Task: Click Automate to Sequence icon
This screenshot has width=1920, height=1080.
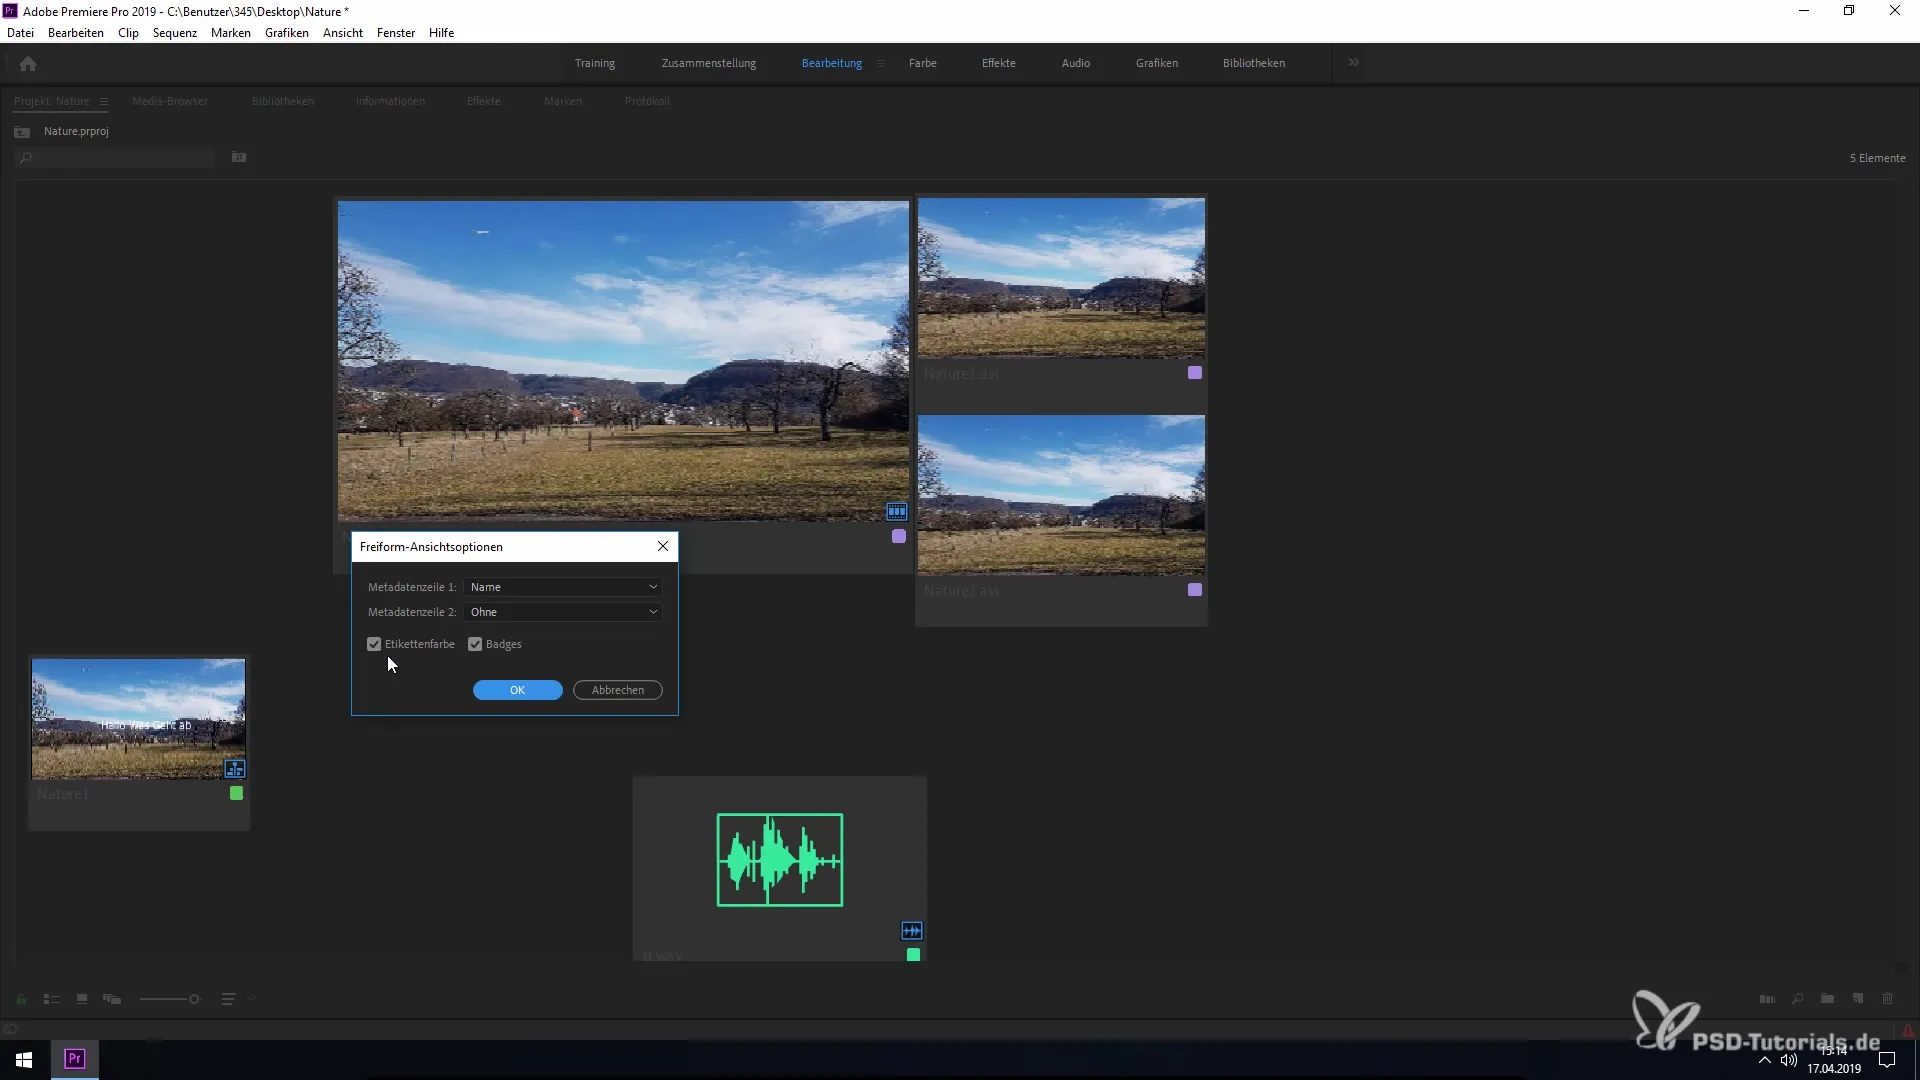Action: (1767, 999)
